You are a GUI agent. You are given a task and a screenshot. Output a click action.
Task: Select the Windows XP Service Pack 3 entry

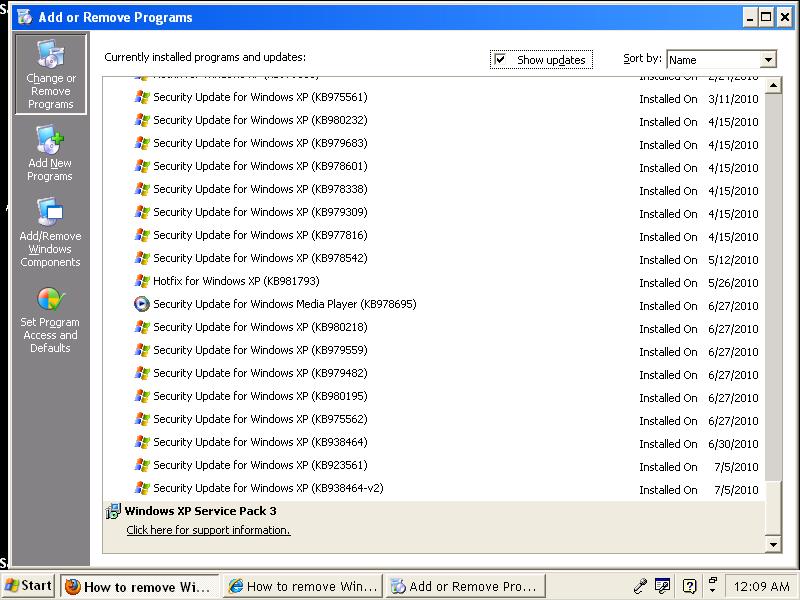click(434, 527)
